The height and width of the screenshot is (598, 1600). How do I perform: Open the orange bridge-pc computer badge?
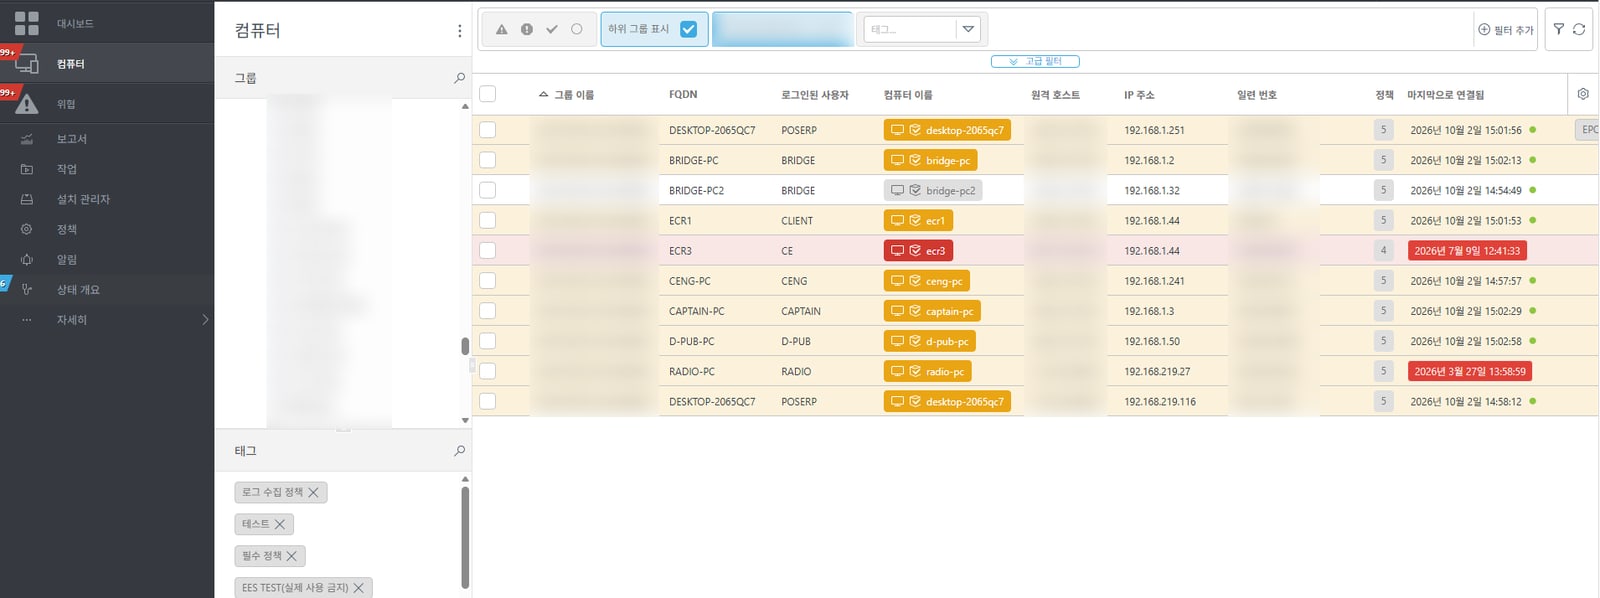pyautogui.click(x=931, y=160)
